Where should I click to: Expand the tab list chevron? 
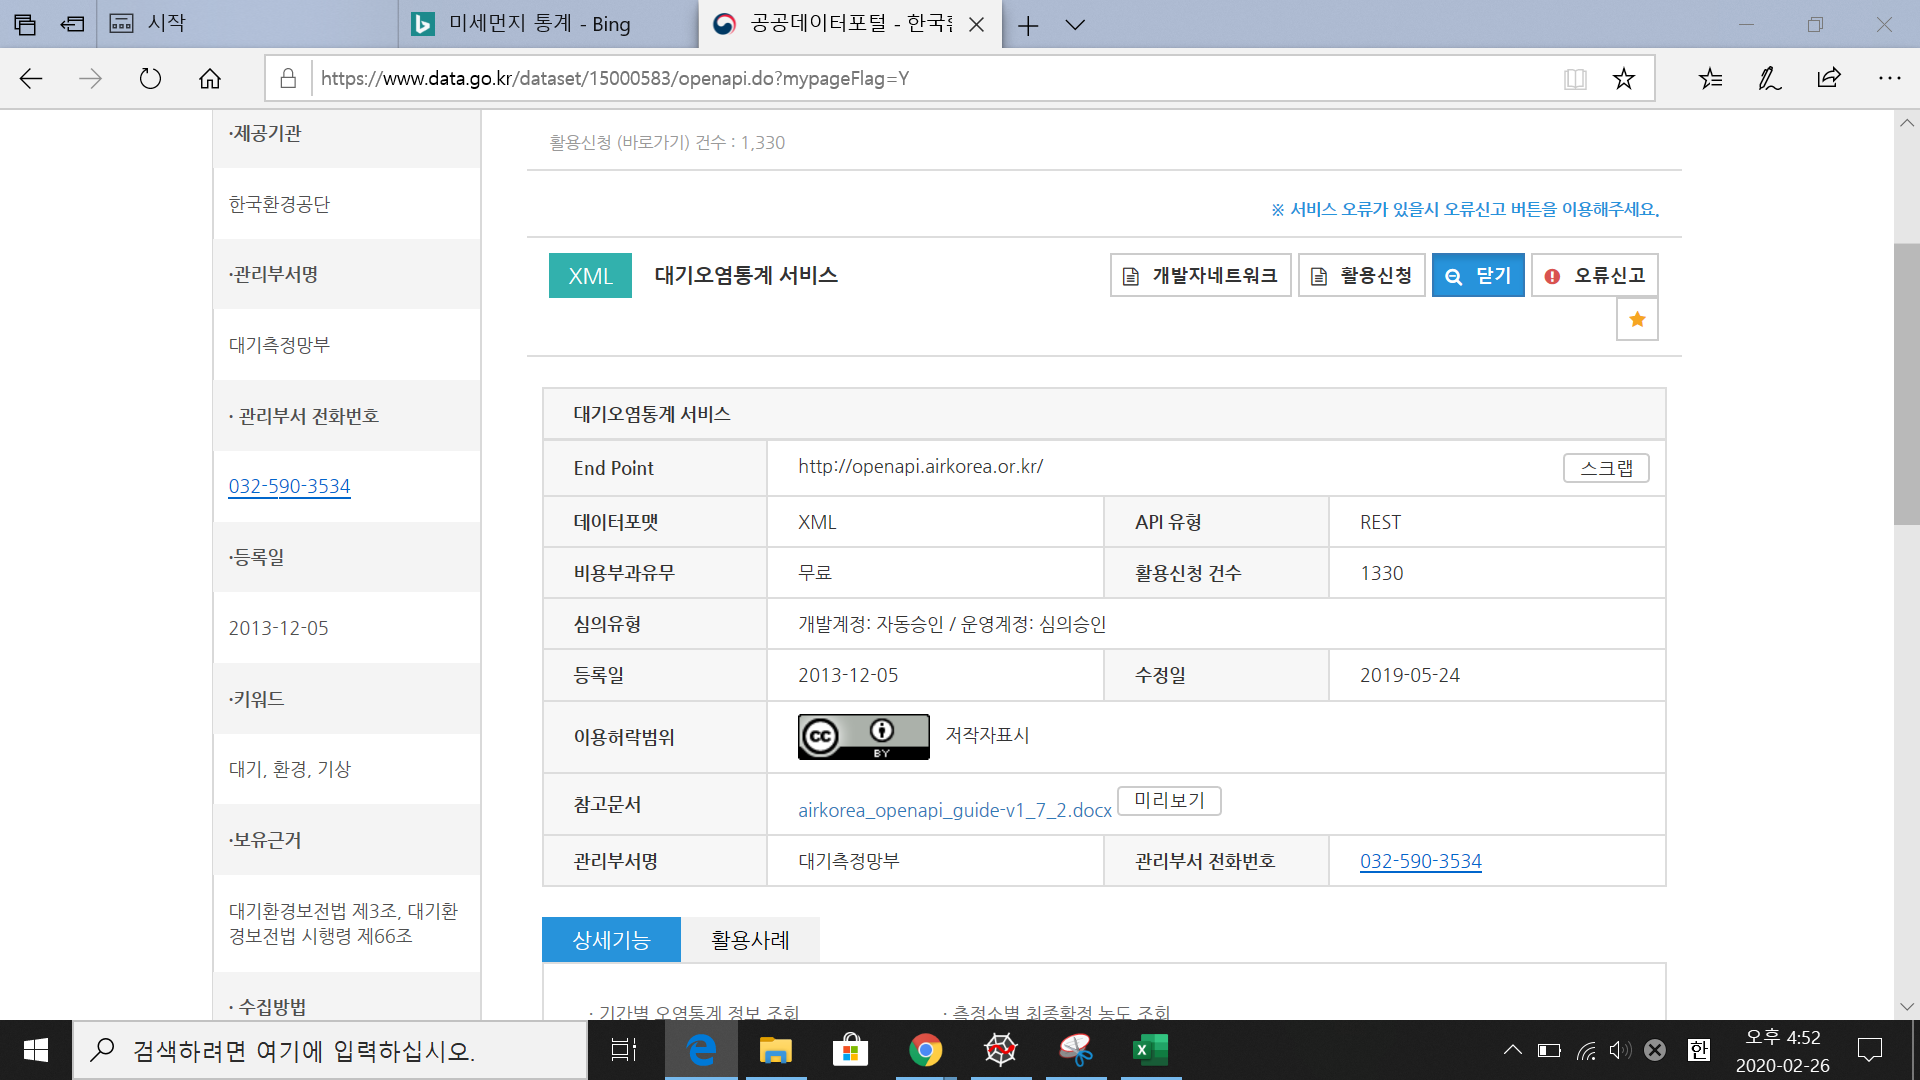(1075, 24)
